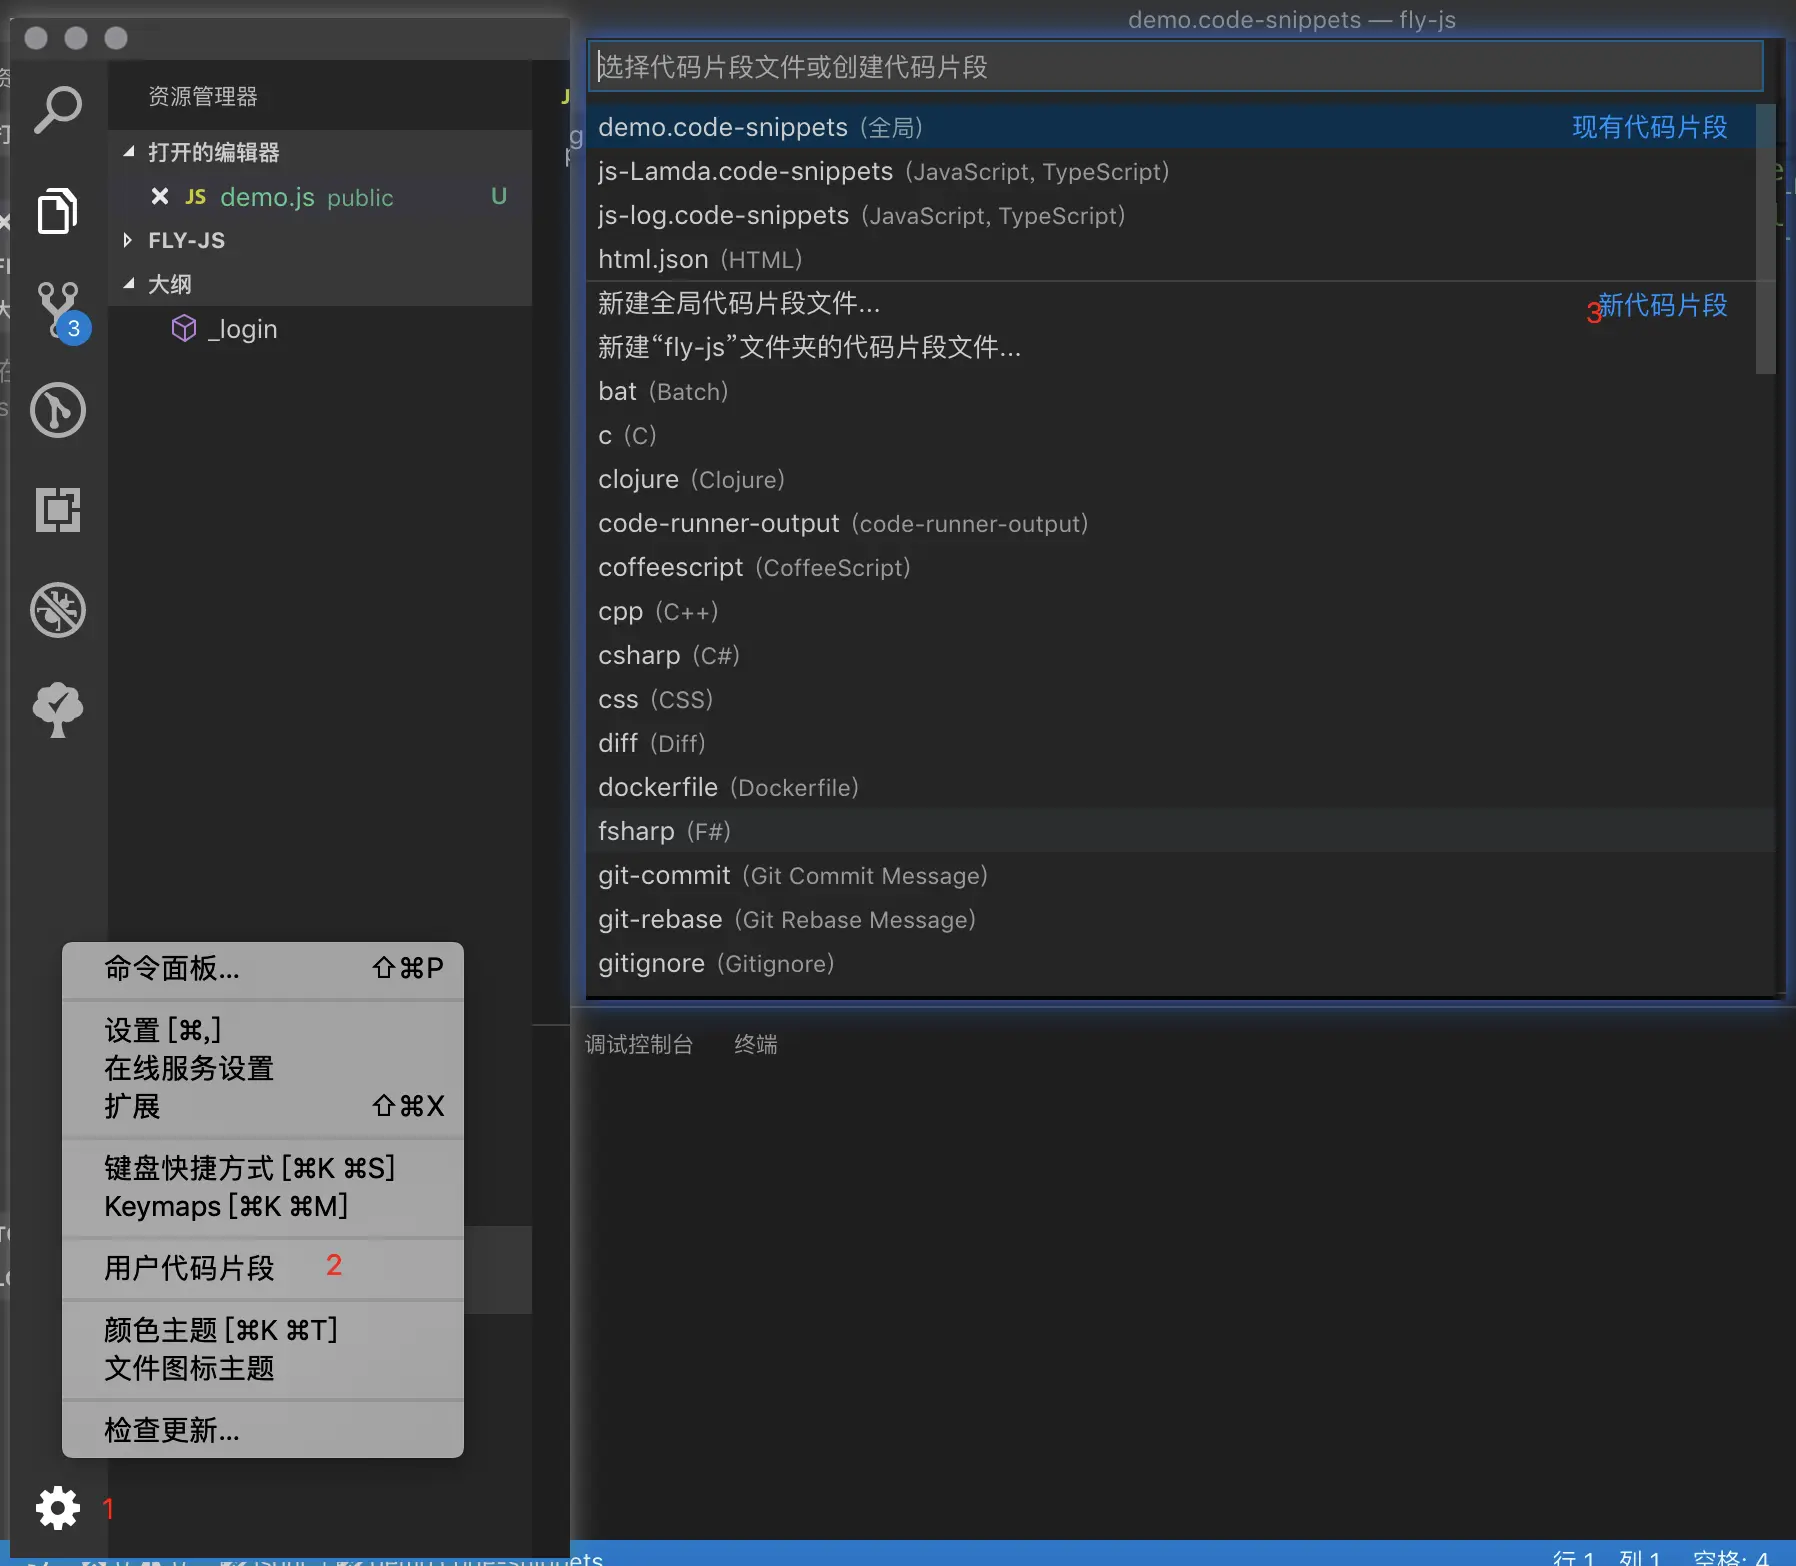This screenshot has height=1566, width=1796.
Task: Open 扩展 from the manage menu
Action: click(263, 1106)
